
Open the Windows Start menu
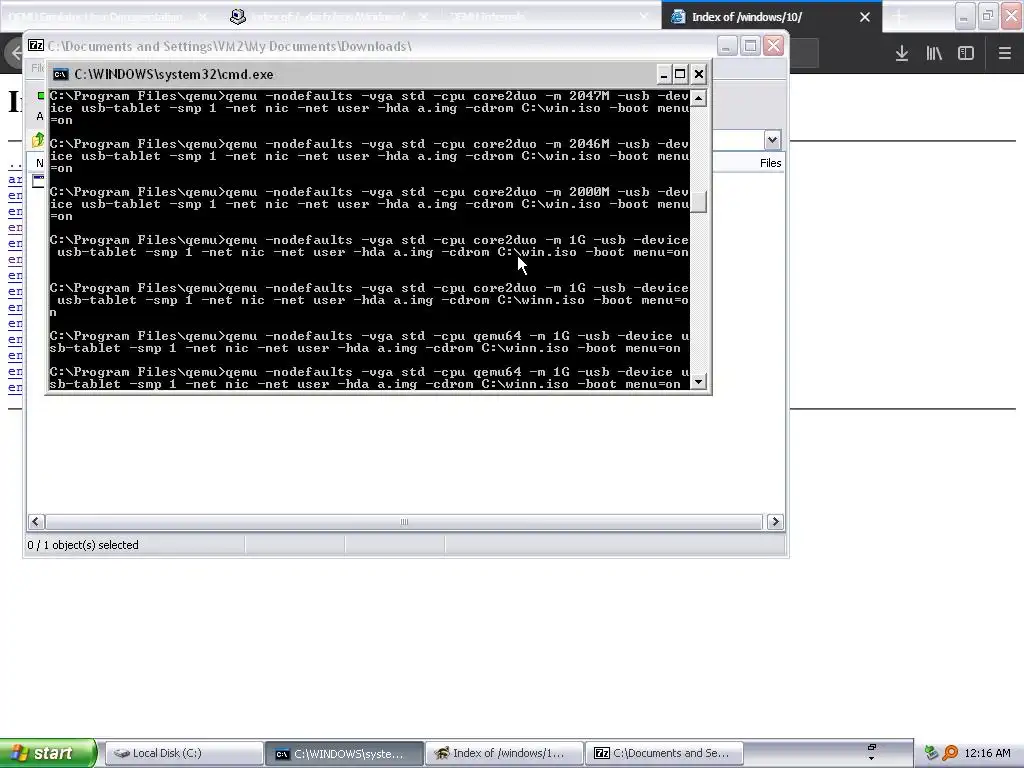coord(48,753)
